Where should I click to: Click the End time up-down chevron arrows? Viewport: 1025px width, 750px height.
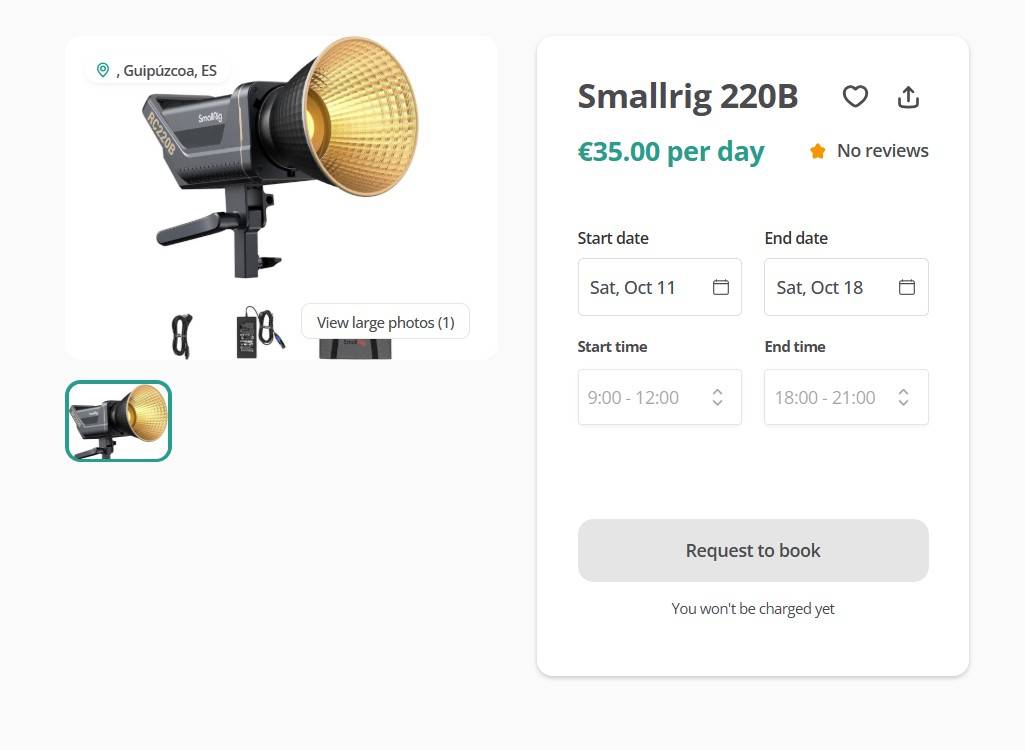point(903,397)
